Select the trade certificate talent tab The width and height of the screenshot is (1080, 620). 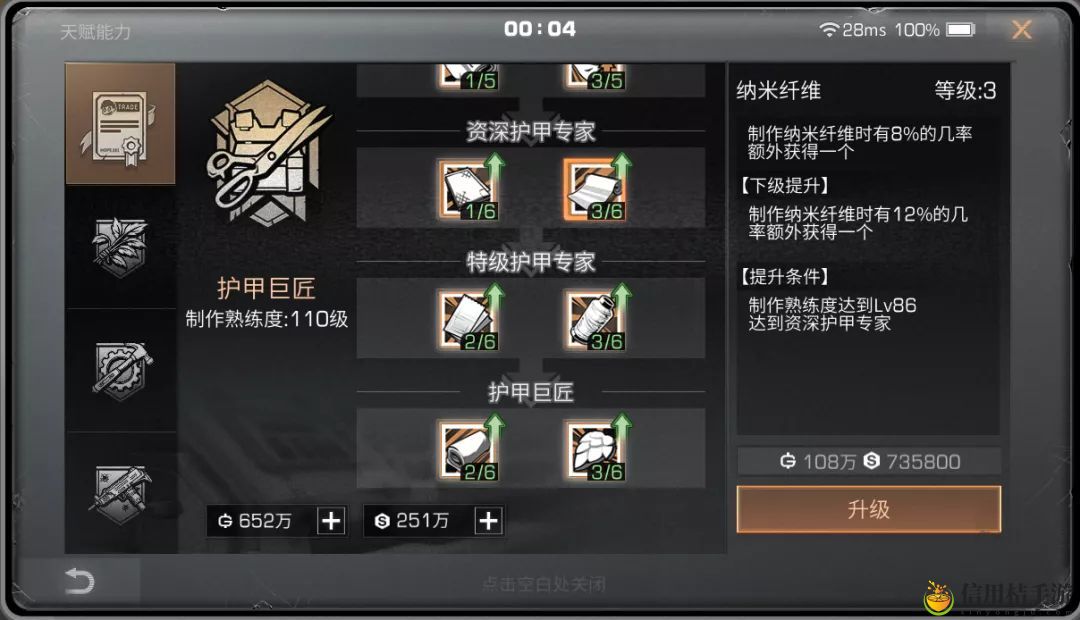120,124
